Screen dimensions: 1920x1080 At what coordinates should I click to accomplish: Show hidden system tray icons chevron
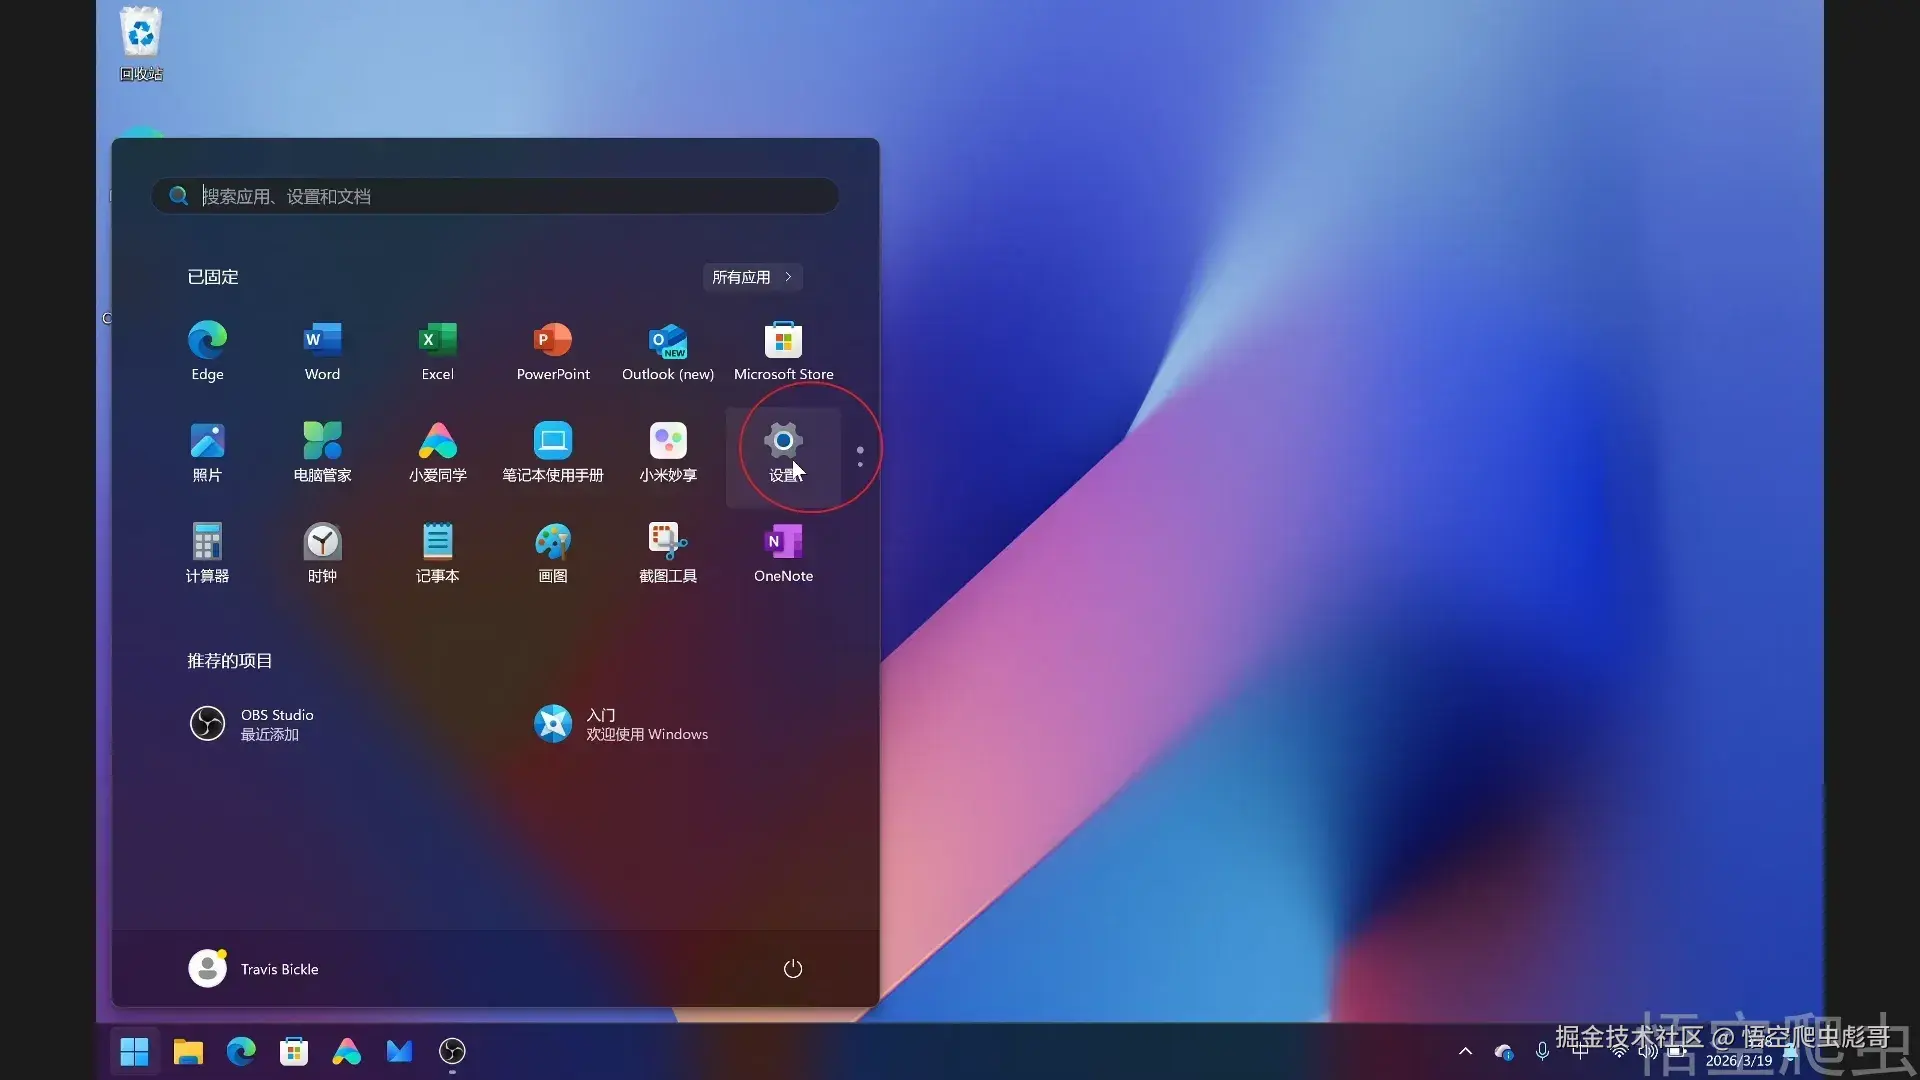coord(1465,1051)
